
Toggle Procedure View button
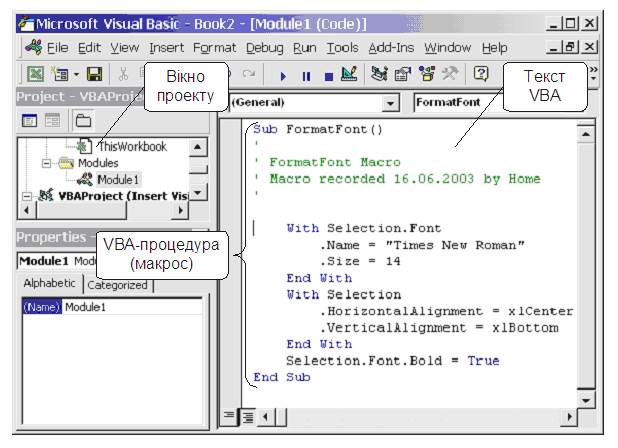click(229, 416)
